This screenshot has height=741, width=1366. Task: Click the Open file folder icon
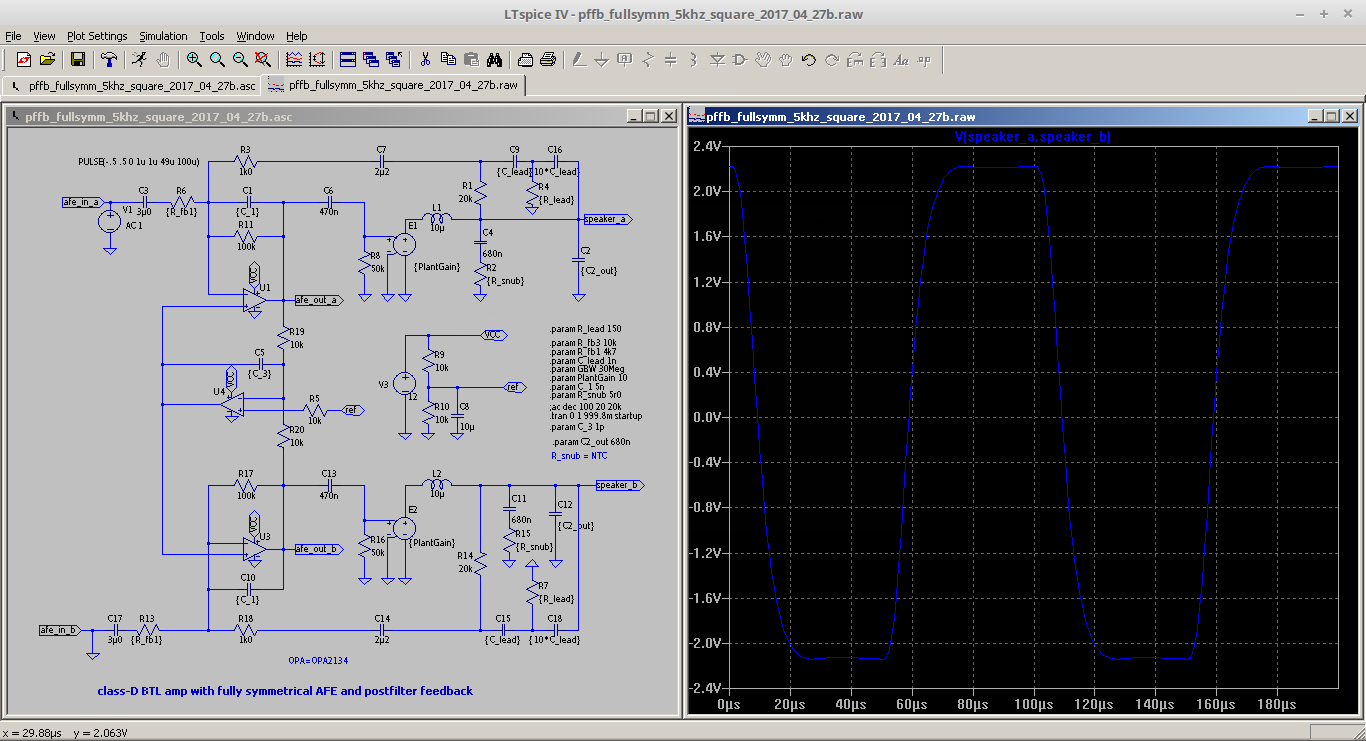click(x=47, y=60)
